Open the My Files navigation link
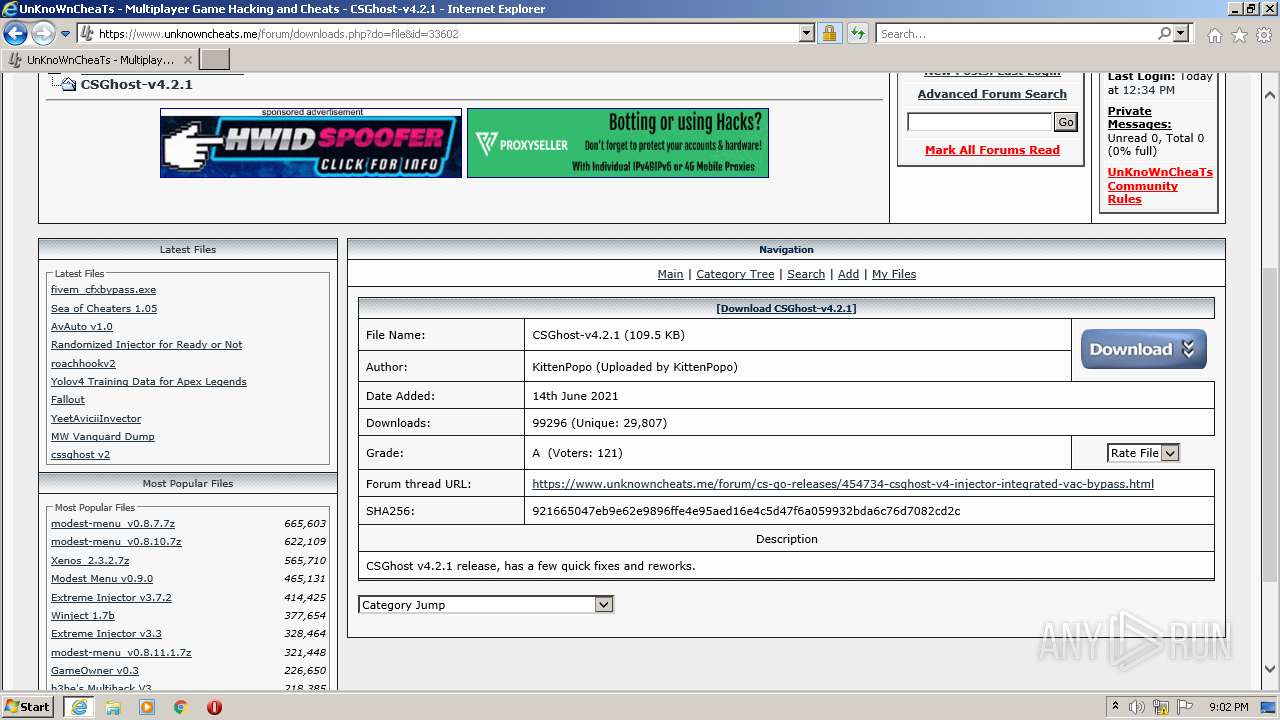The image size is (1280, 720). click(x=894, y=274)
